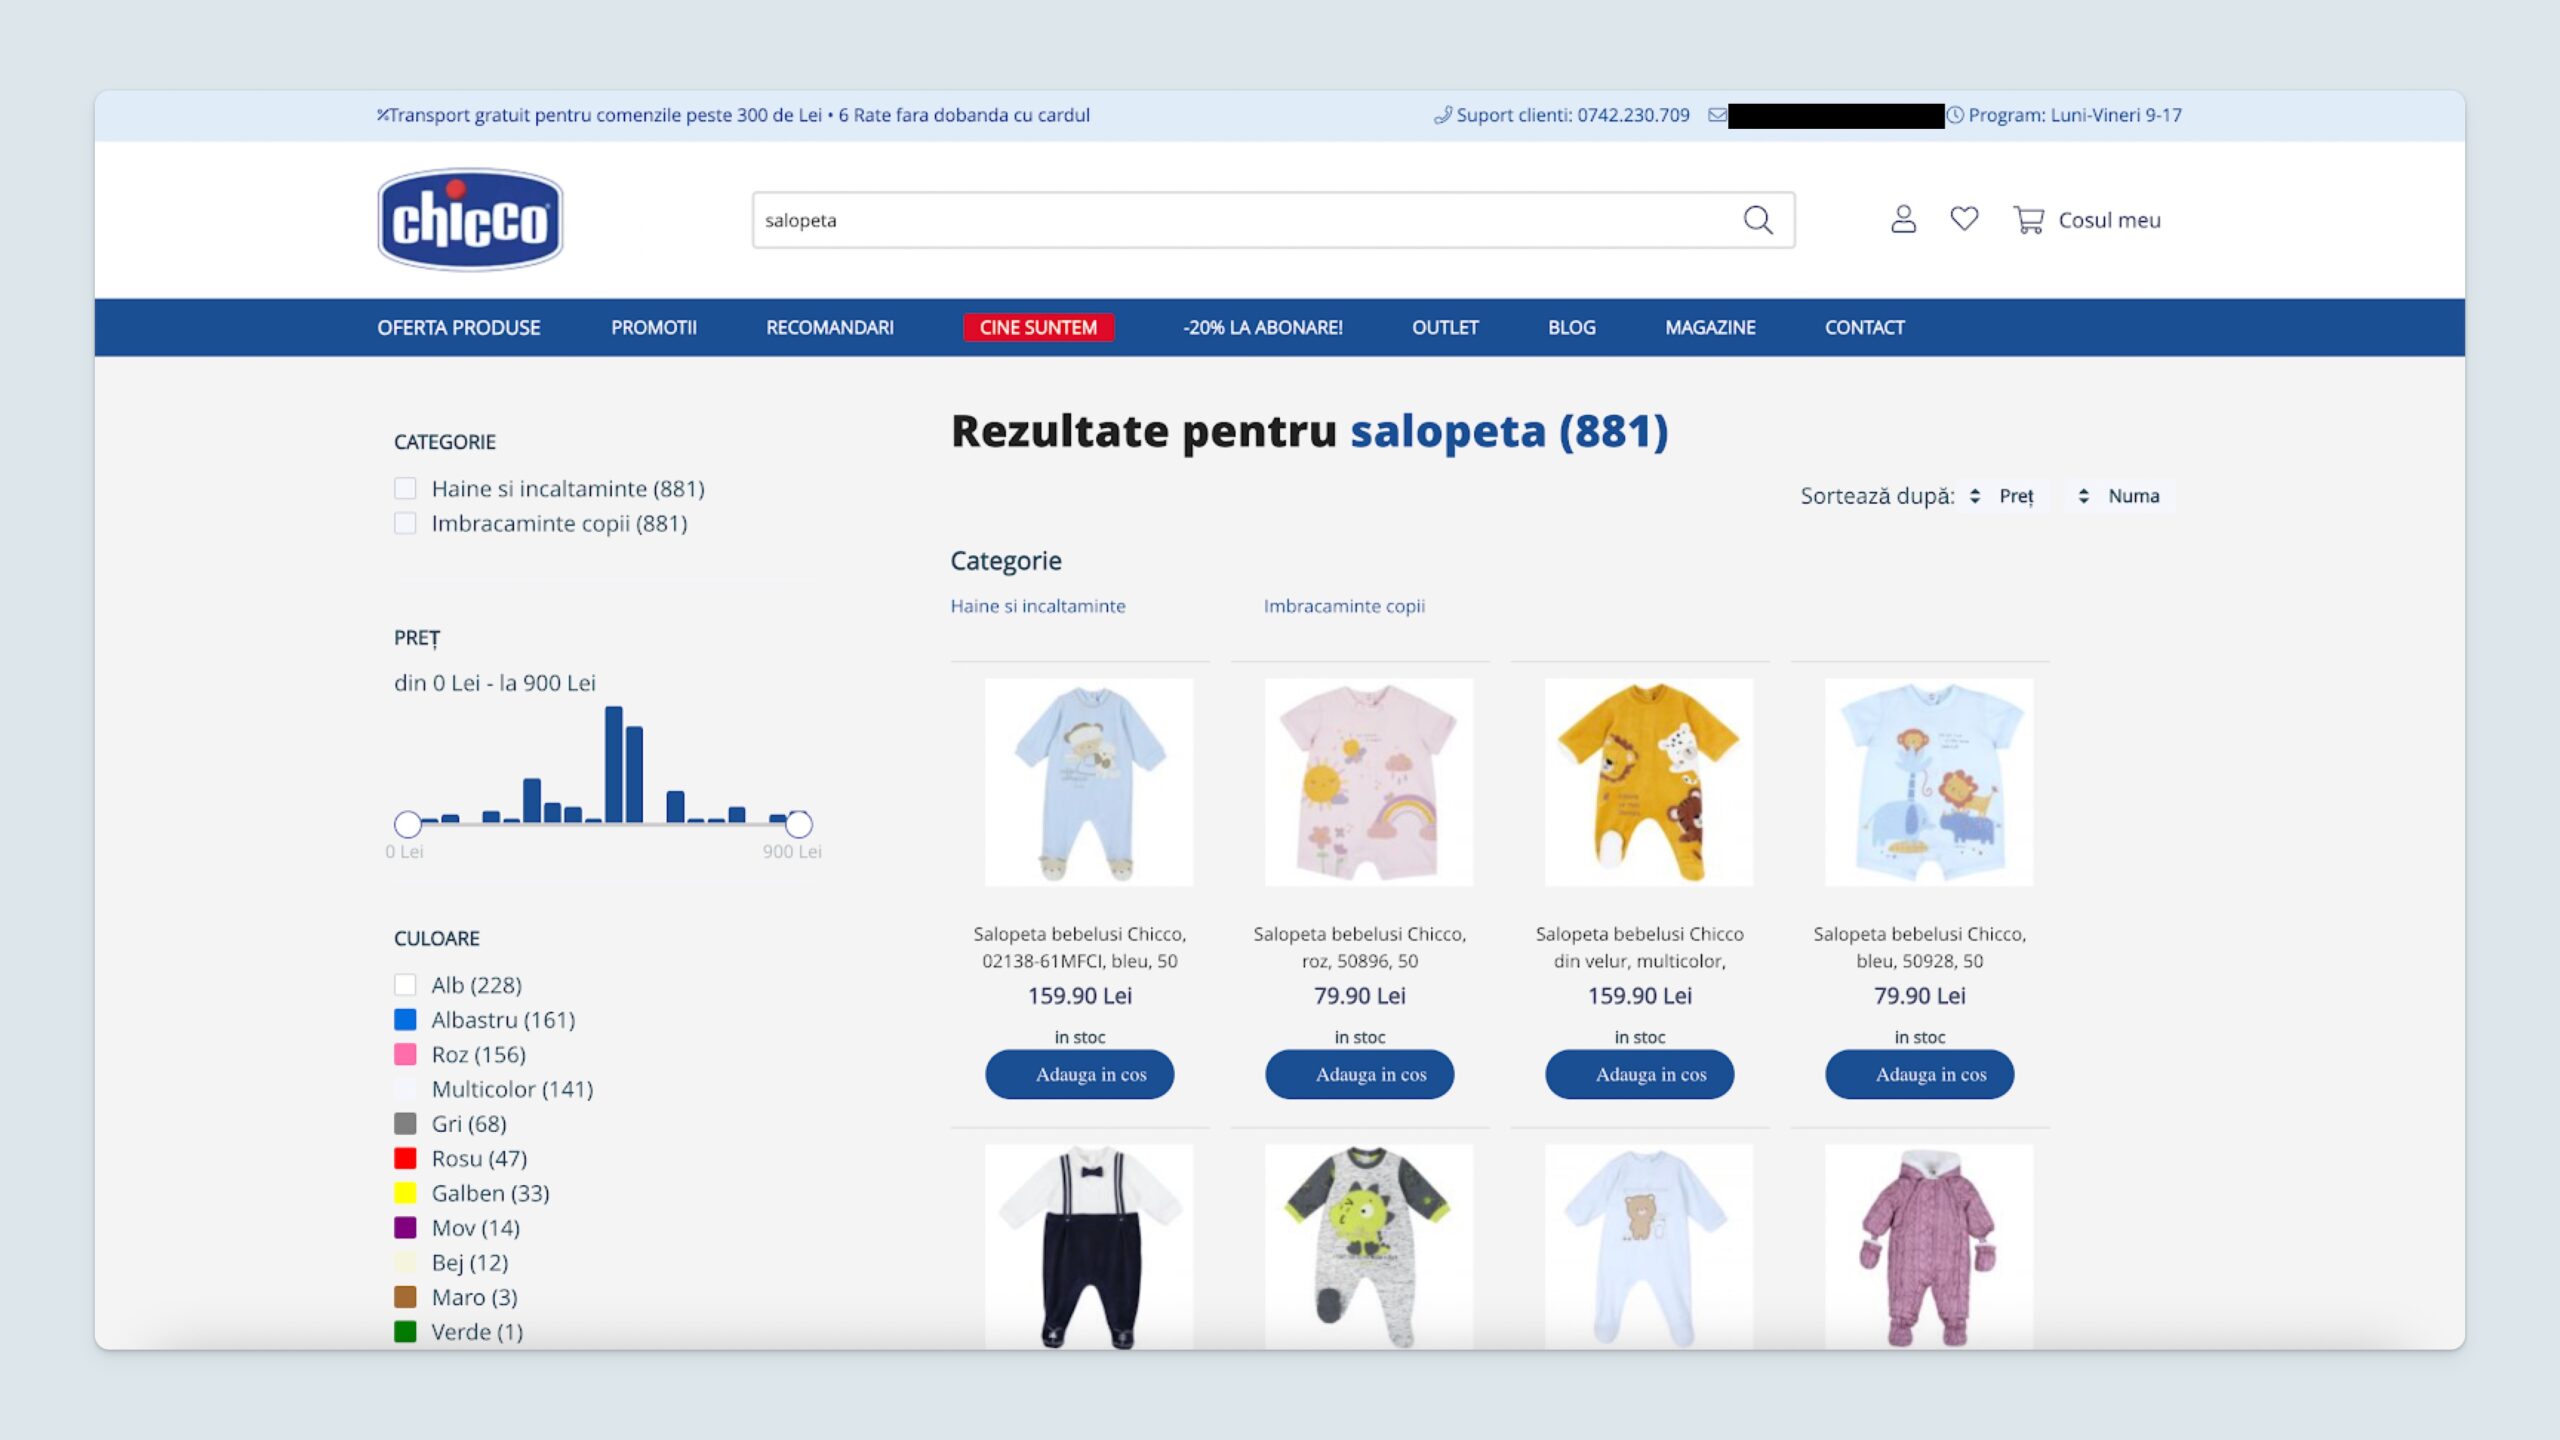Open the wishlist heart icon

[x=1964, y=219]
